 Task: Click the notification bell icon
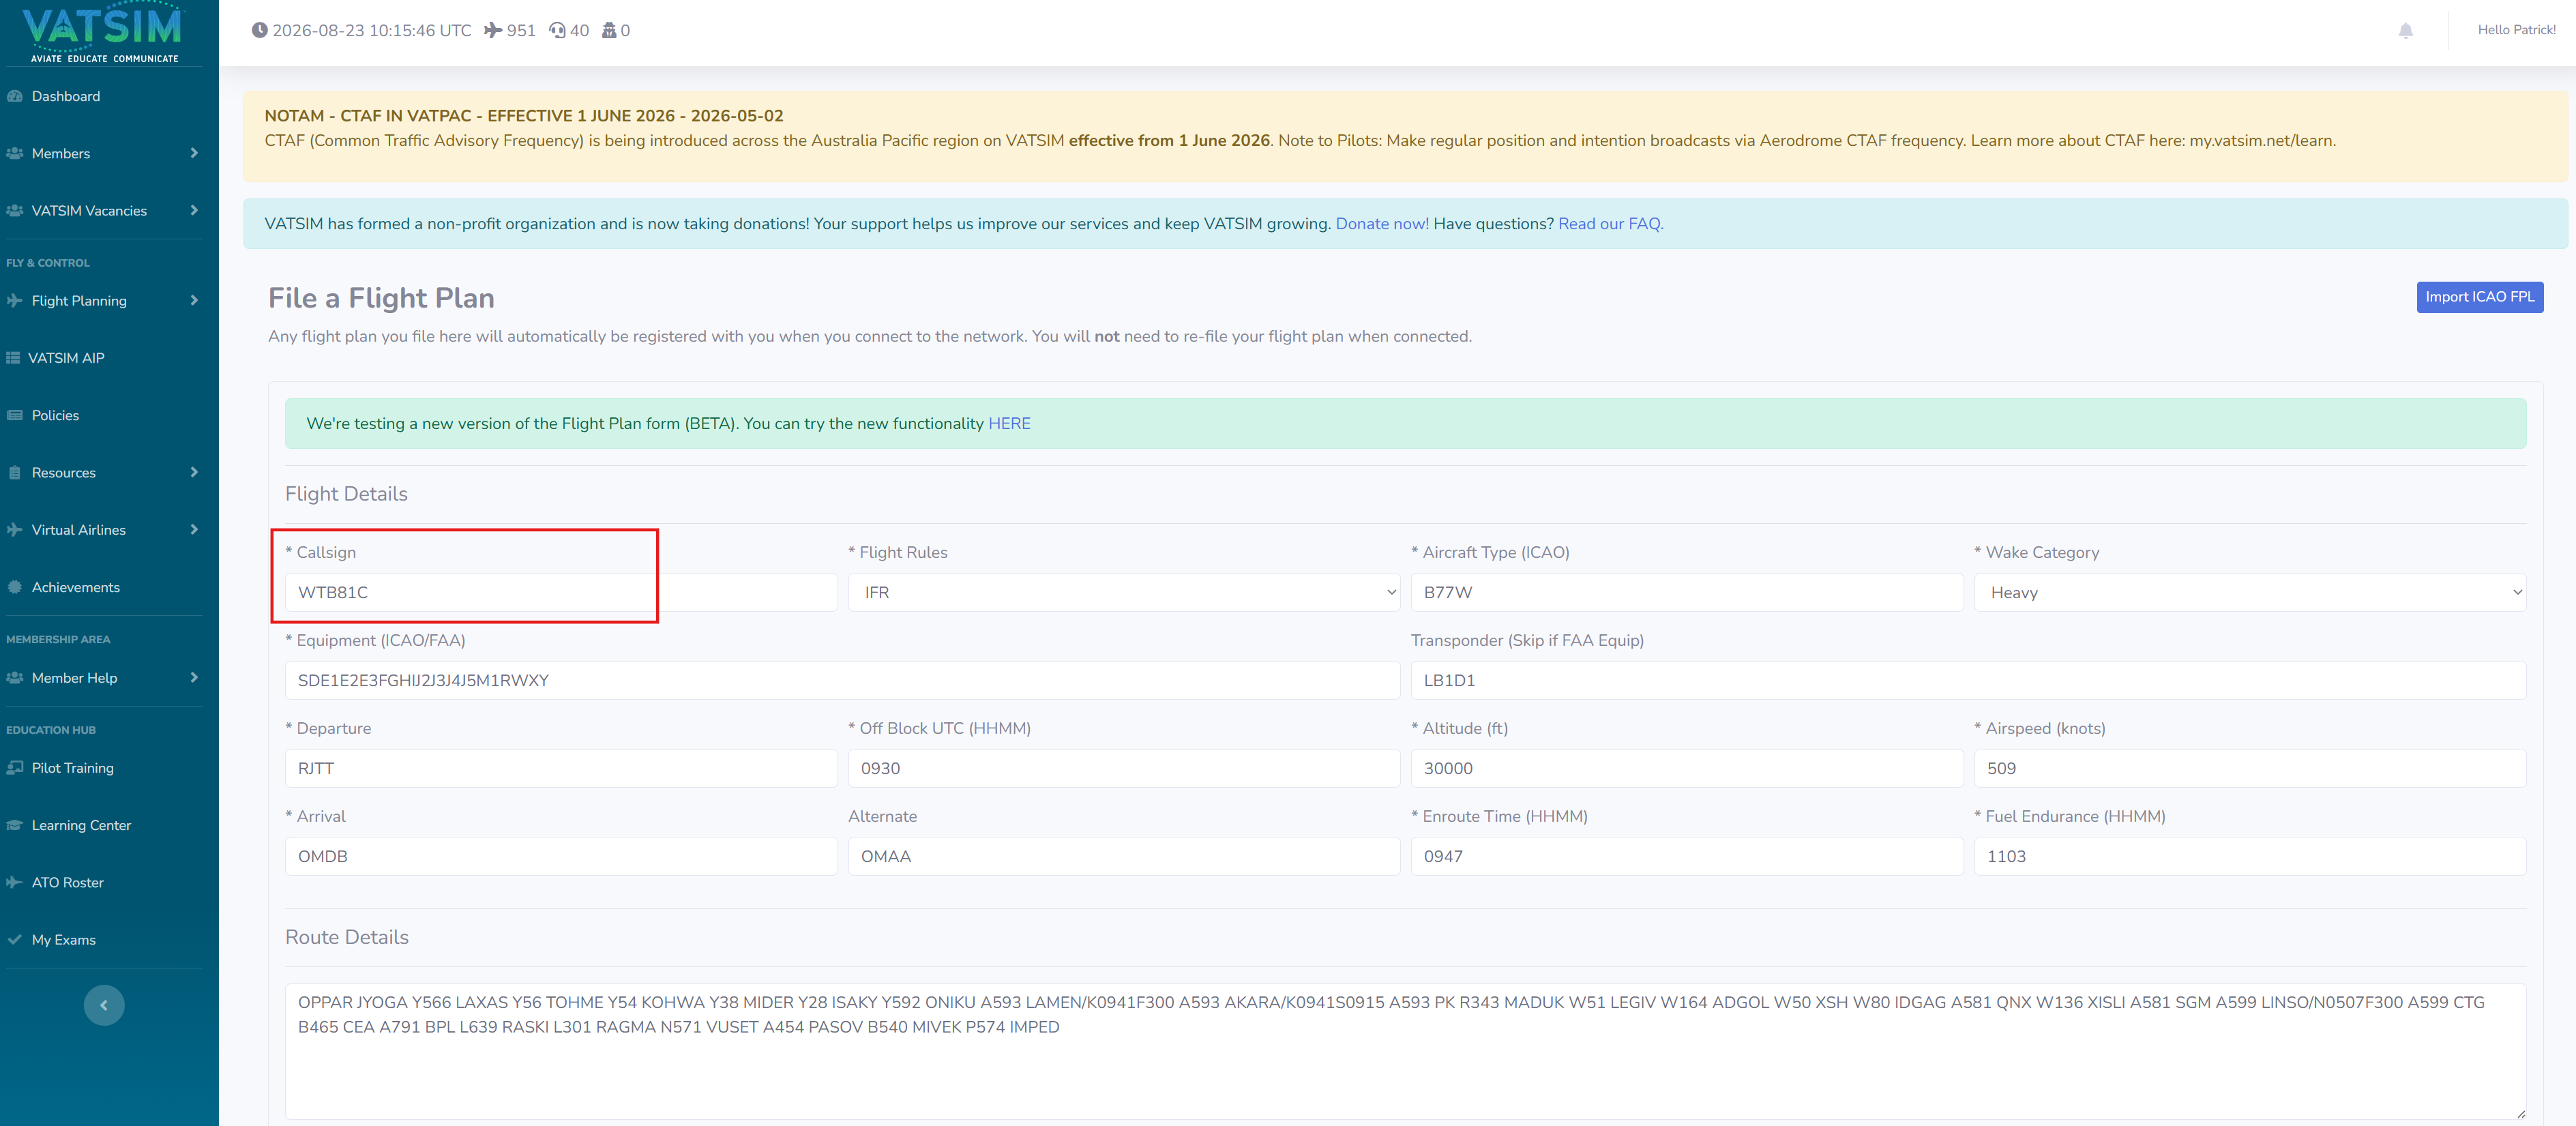[x=2405, y=31]
